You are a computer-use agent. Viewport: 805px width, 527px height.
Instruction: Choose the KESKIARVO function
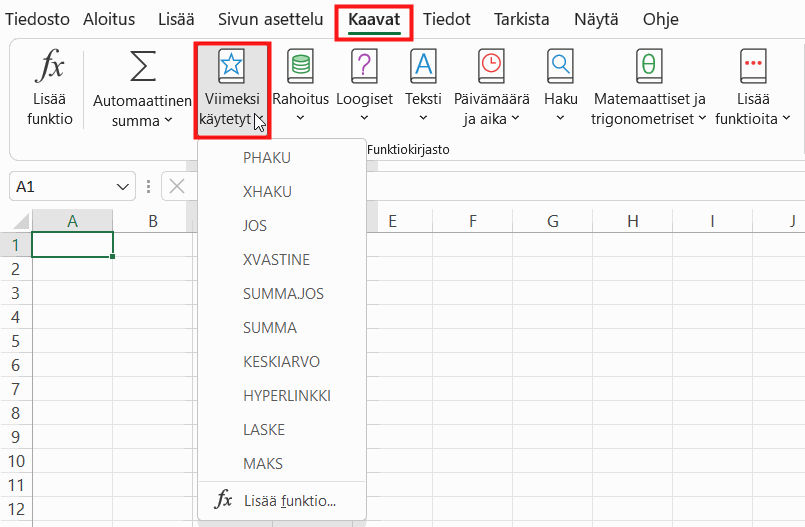tap(282, 362)
